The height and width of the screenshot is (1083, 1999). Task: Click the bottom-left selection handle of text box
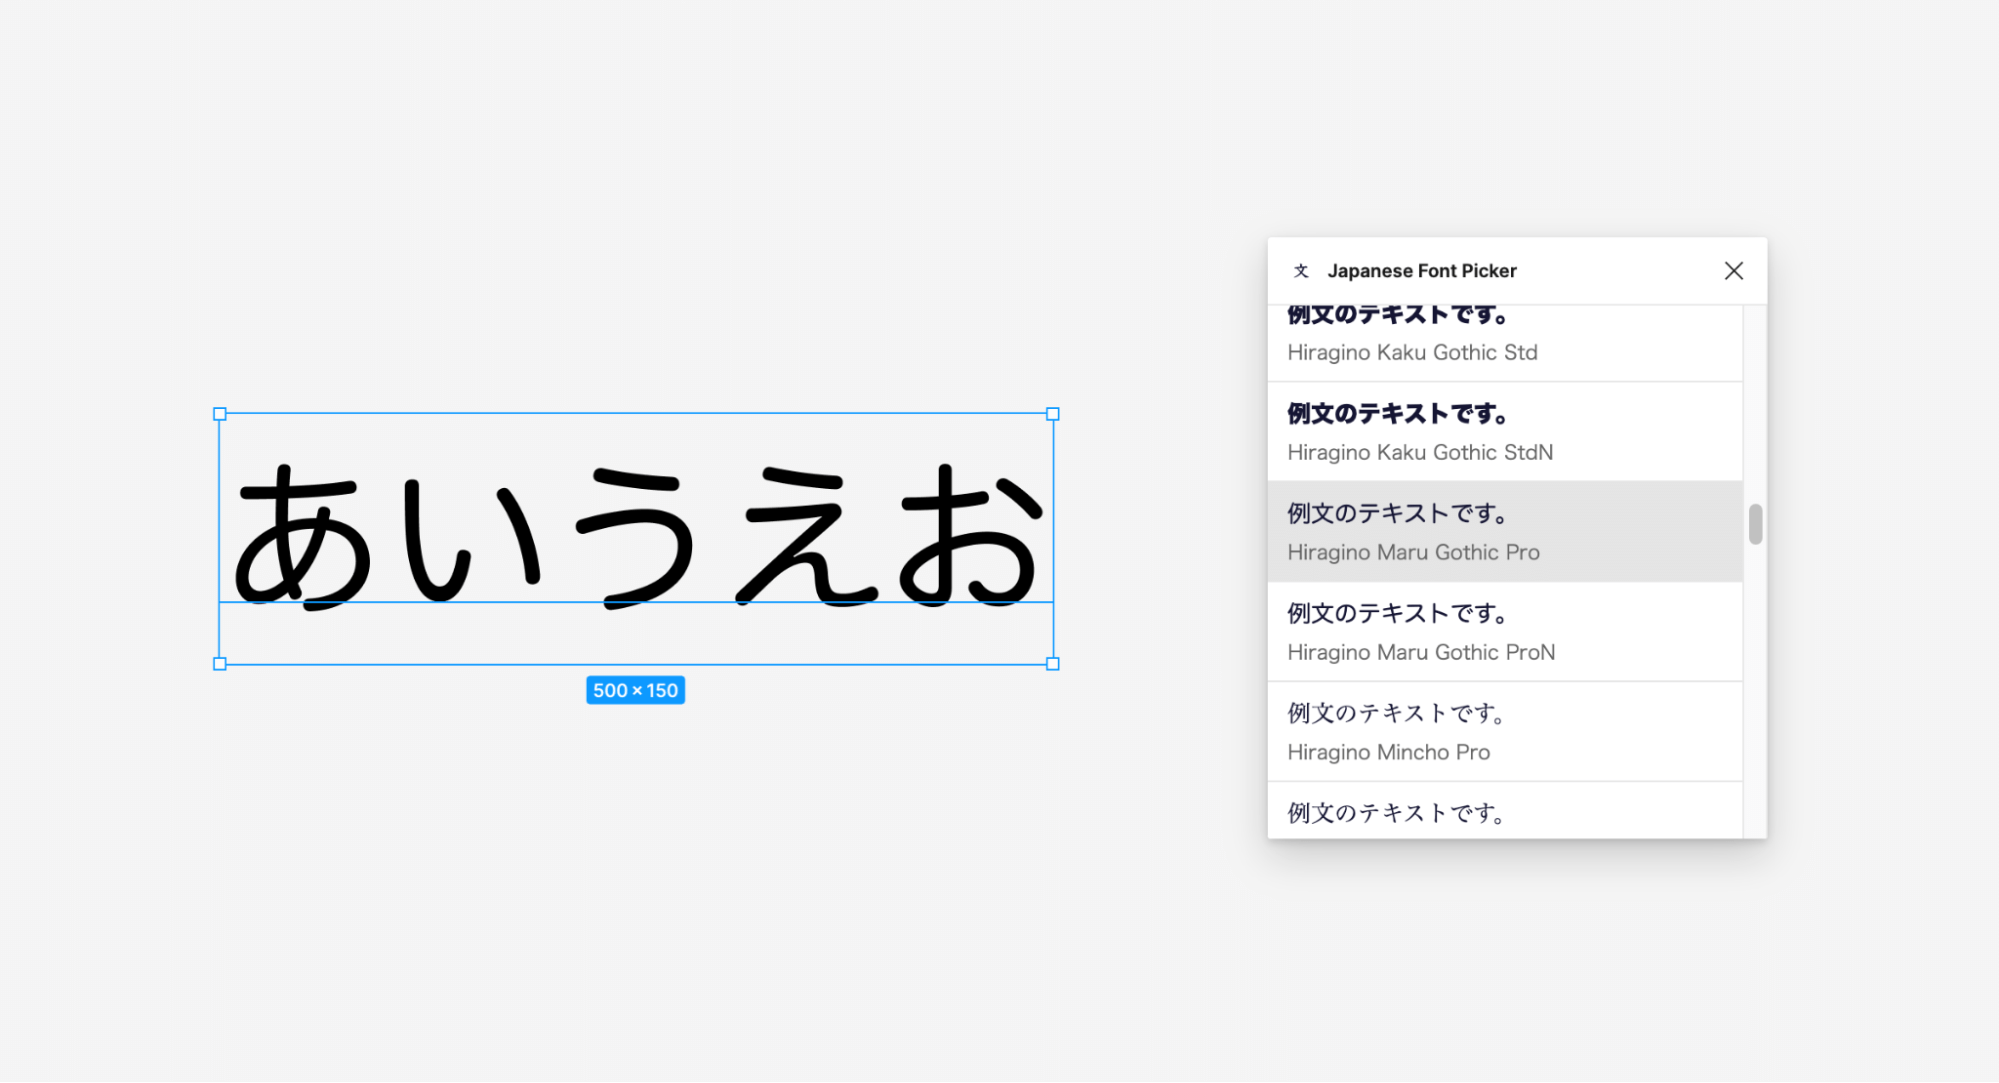[x=220, y=664]
